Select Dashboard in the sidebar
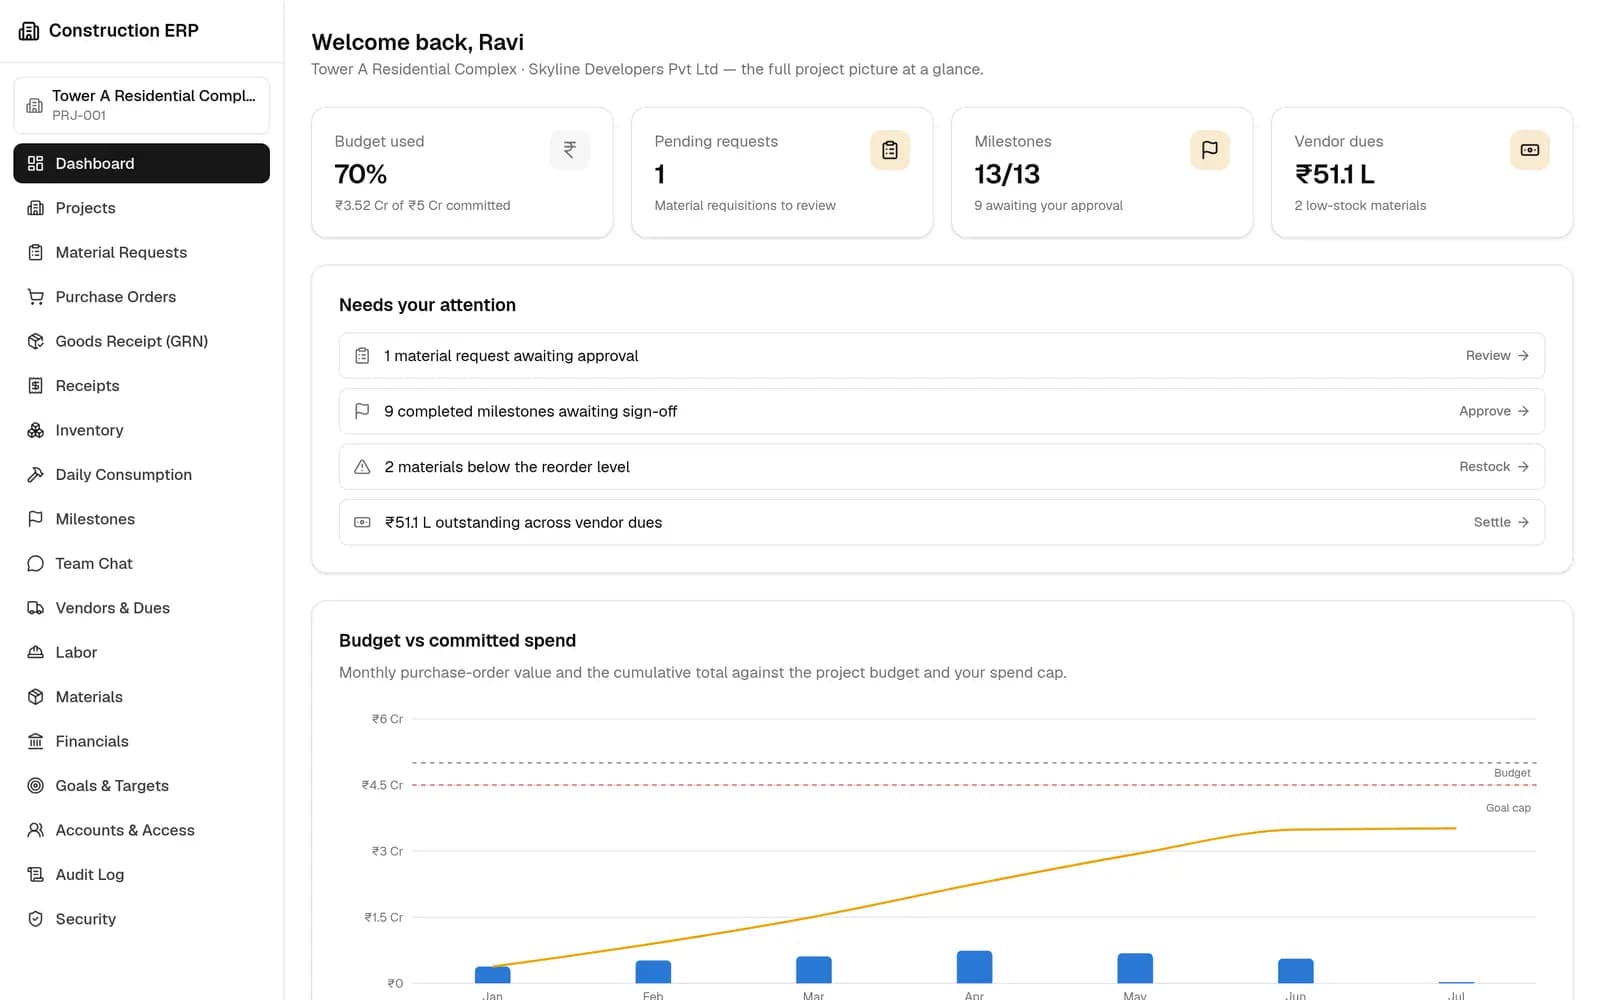Screen dimensions: 1600x1000 (141, 163)
